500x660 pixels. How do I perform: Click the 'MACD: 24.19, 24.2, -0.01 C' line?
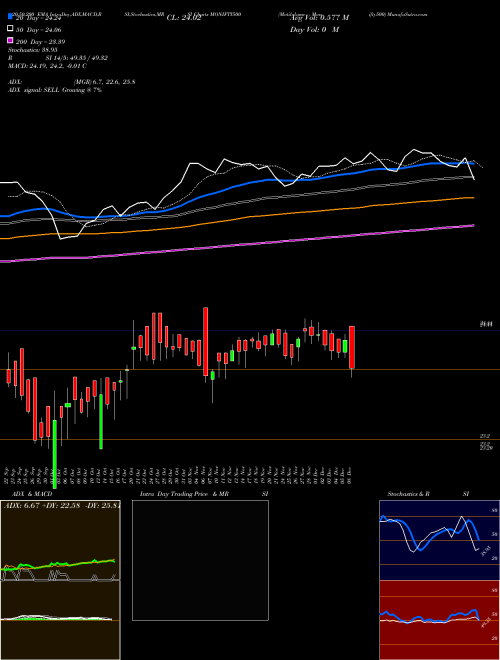click(48, 66)
